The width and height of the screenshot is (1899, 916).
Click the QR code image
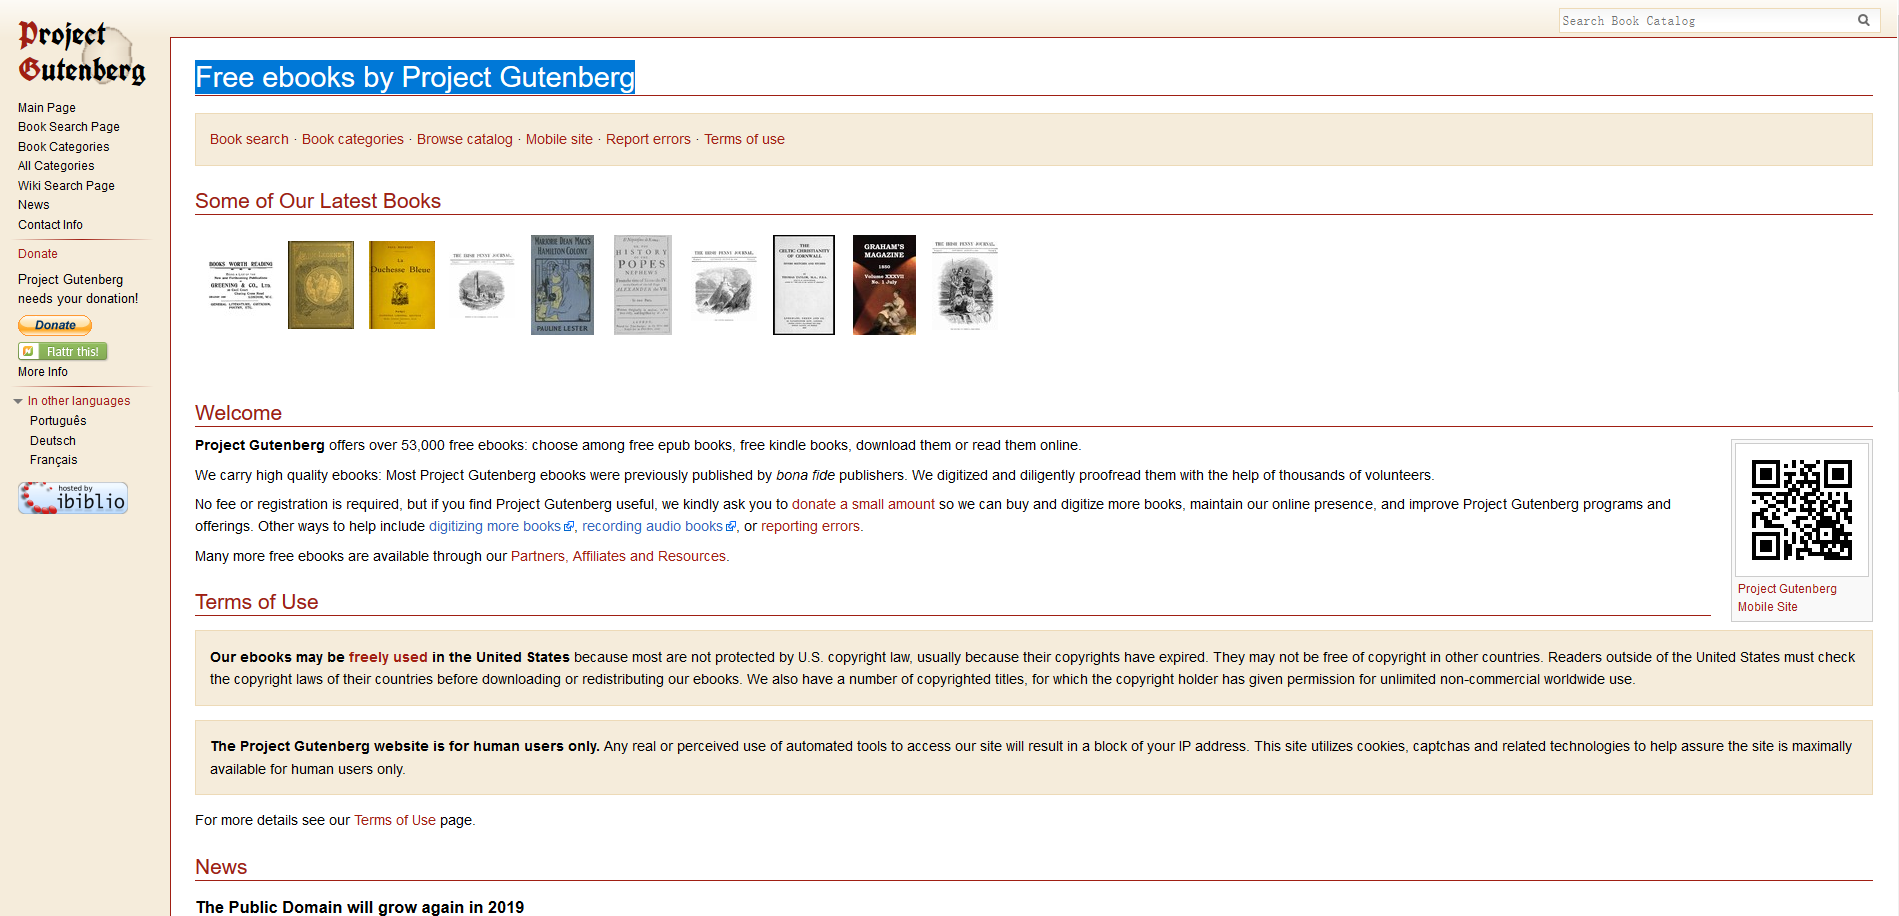(1802, 510)
